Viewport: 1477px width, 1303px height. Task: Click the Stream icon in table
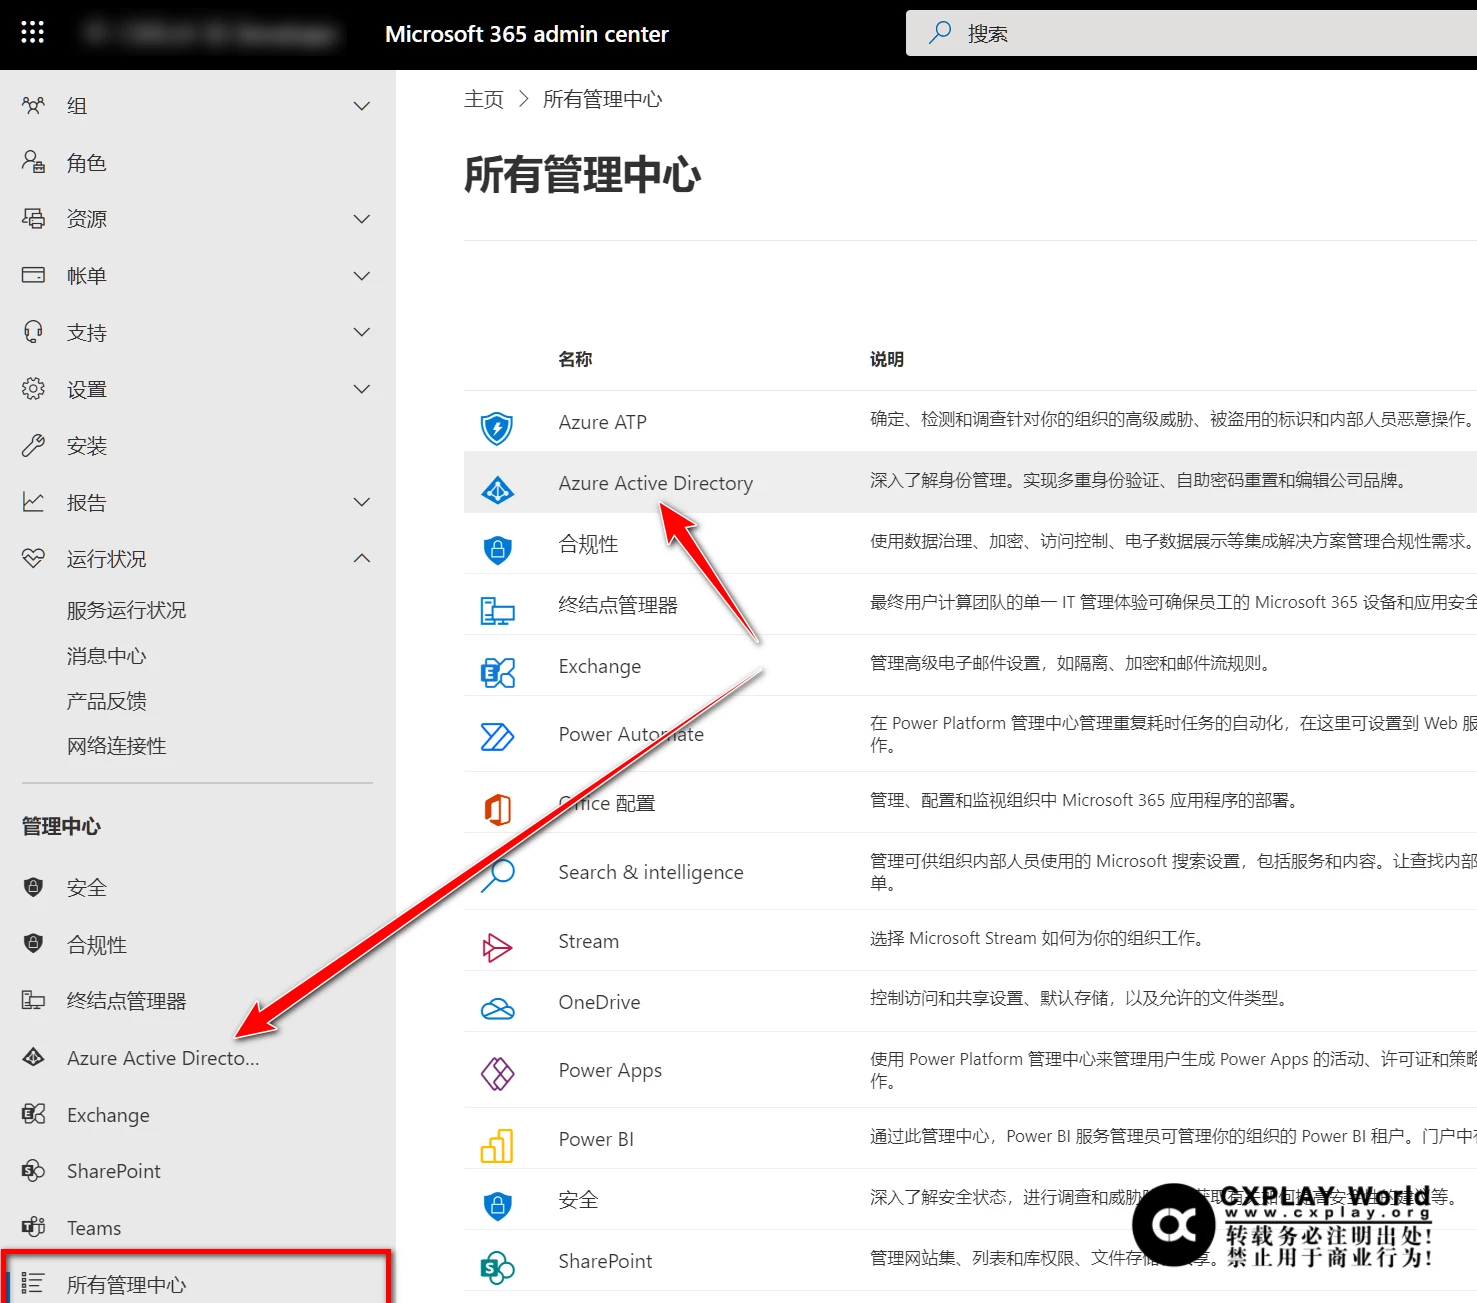[497, 947]
